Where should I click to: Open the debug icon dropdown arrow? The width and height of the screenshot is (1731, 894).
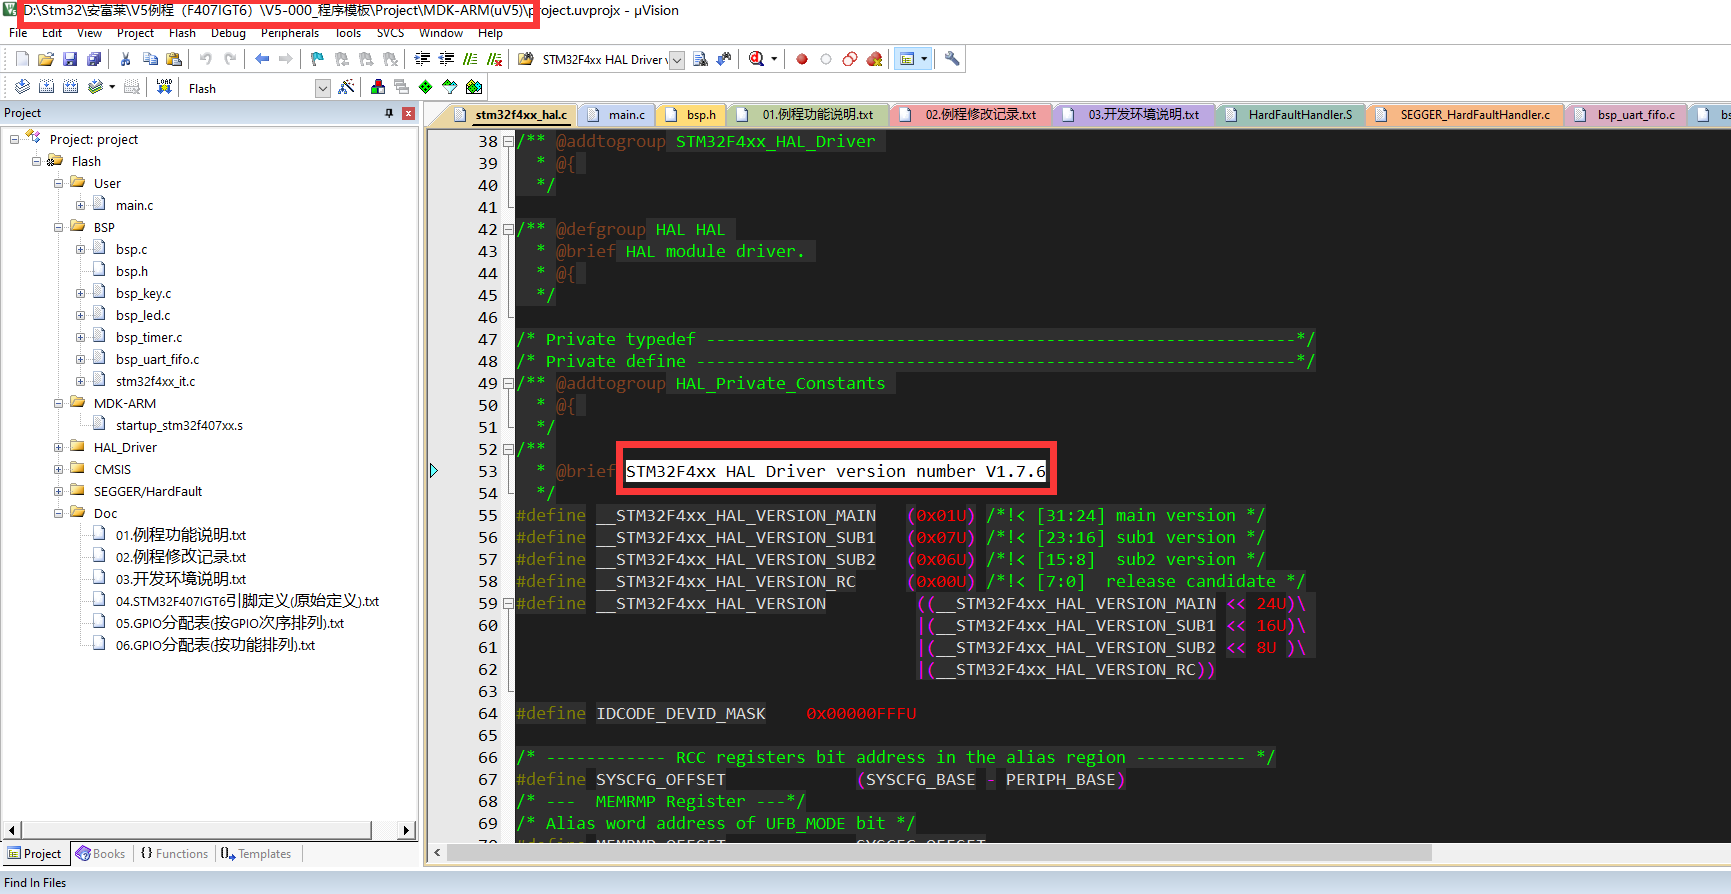pyautogui.click(x=774, y=59)
